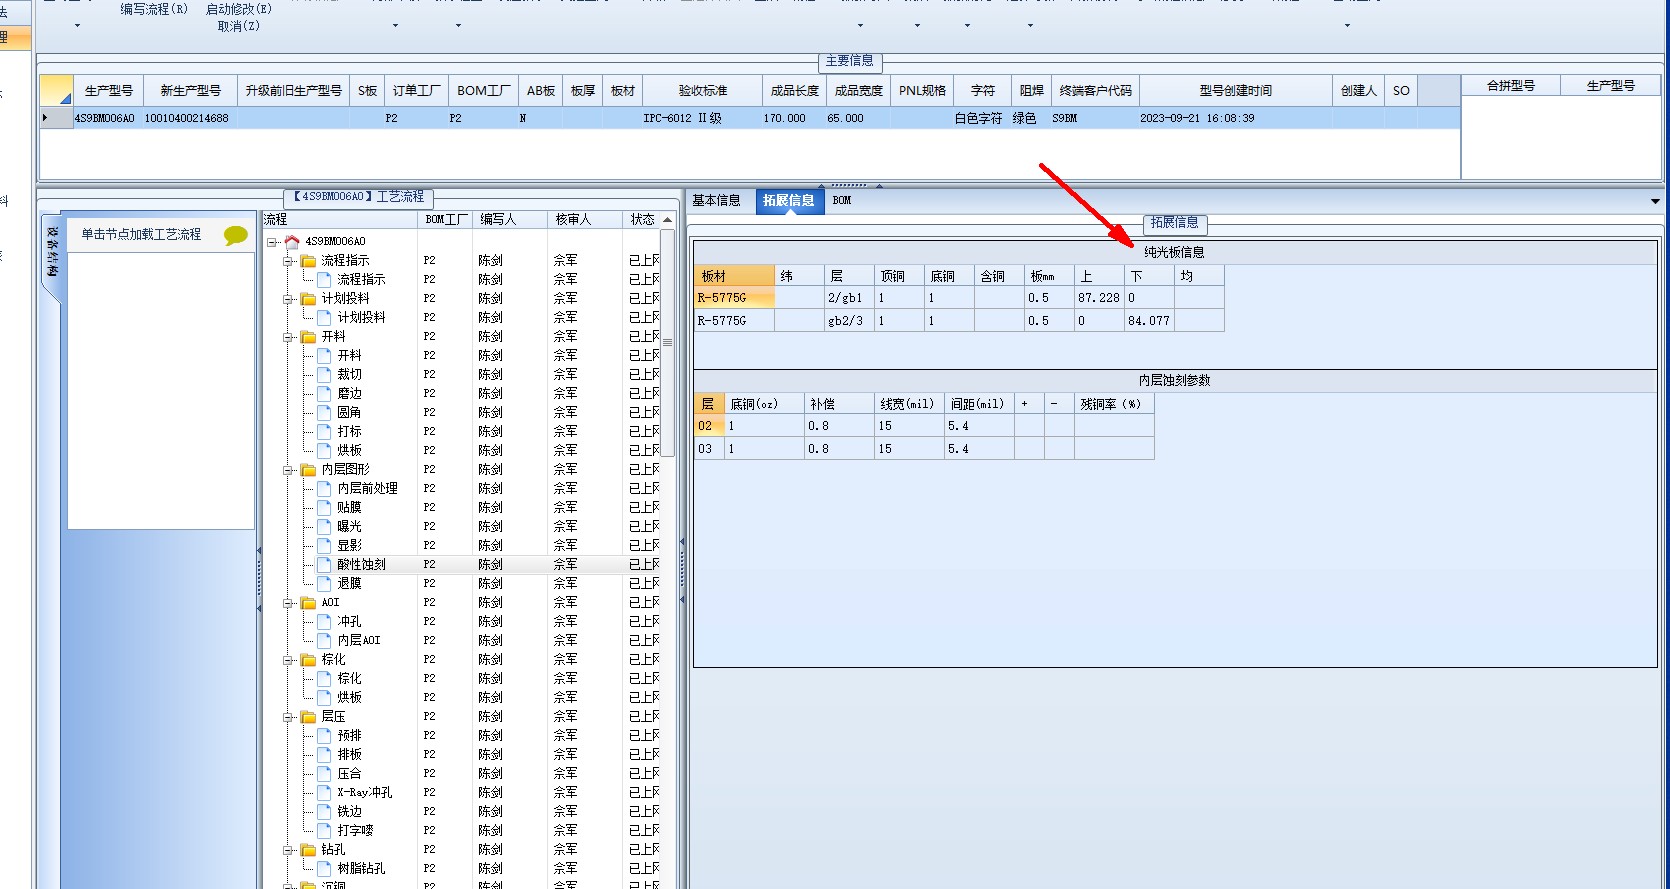Viewport: 1670px width, 889px height.
Task: Click the folder icon for 内层图形
Action: [309, 469]
